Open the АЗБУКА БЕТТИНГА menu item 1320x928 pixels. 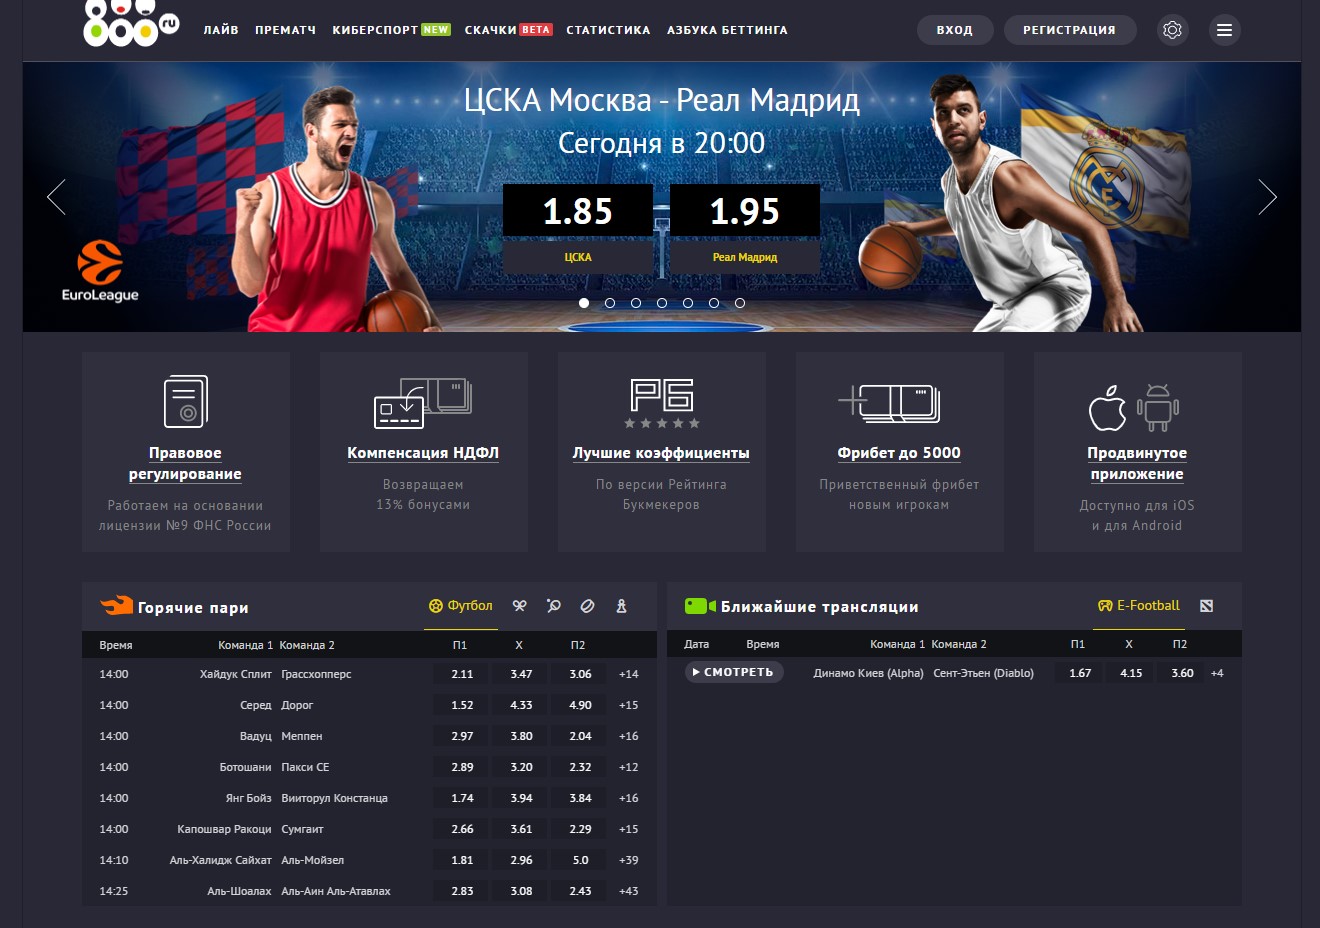[x=727, y=30]
